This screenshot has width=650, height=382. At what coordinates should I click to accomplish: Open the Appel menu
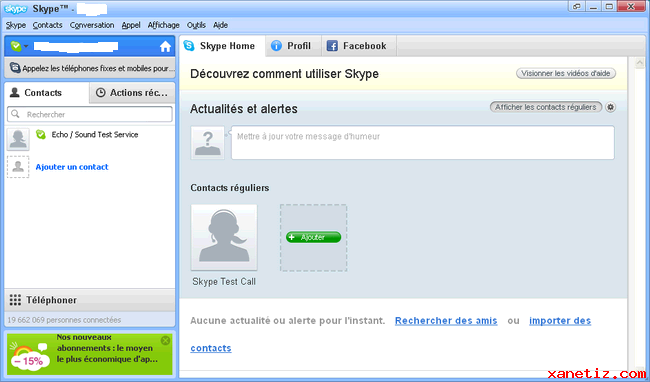(131, 25)
